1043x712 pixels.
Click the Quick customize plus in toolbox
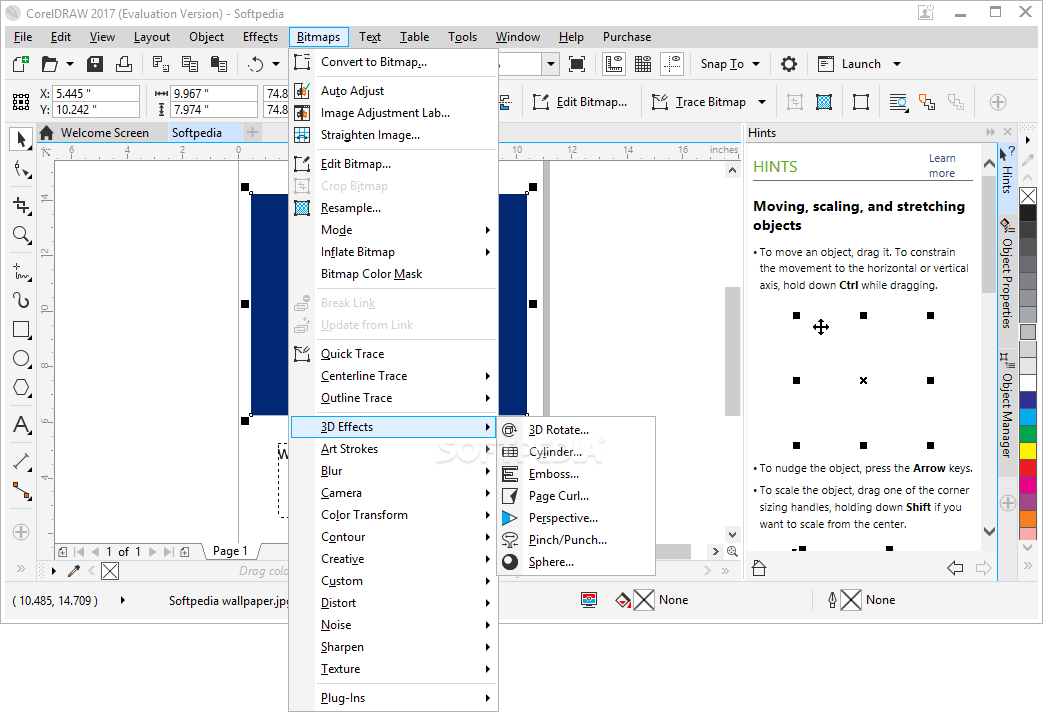point(21,532)
